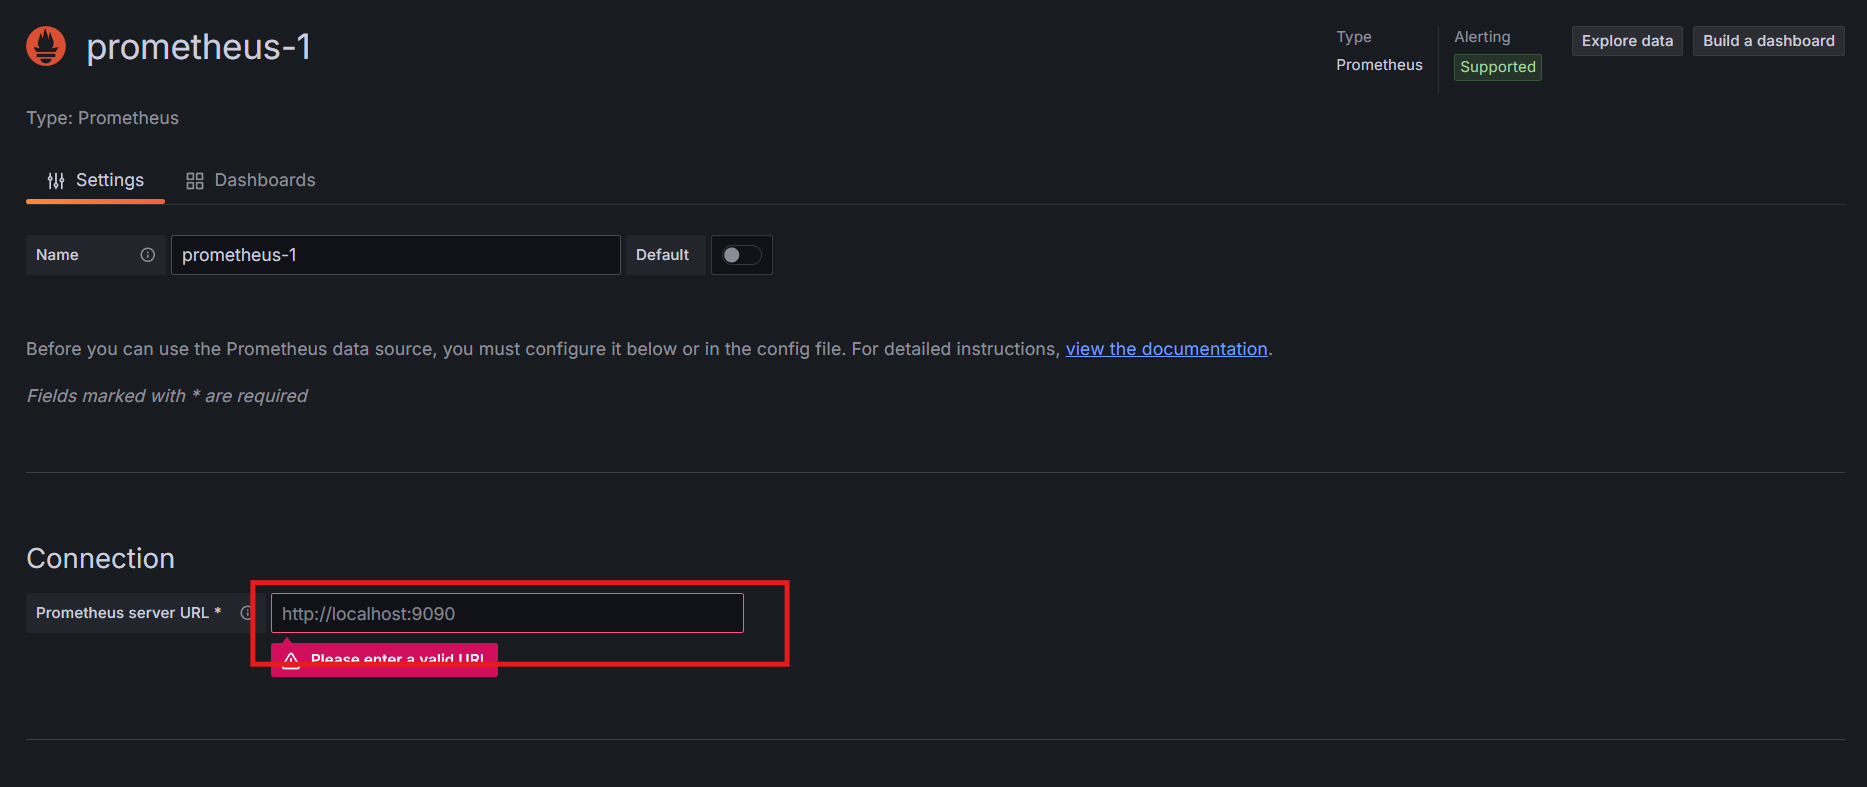This screenshot has height=787, width=1867.
Task: Click the prometheus-1 page title
Action: click(x=198, y=47)
